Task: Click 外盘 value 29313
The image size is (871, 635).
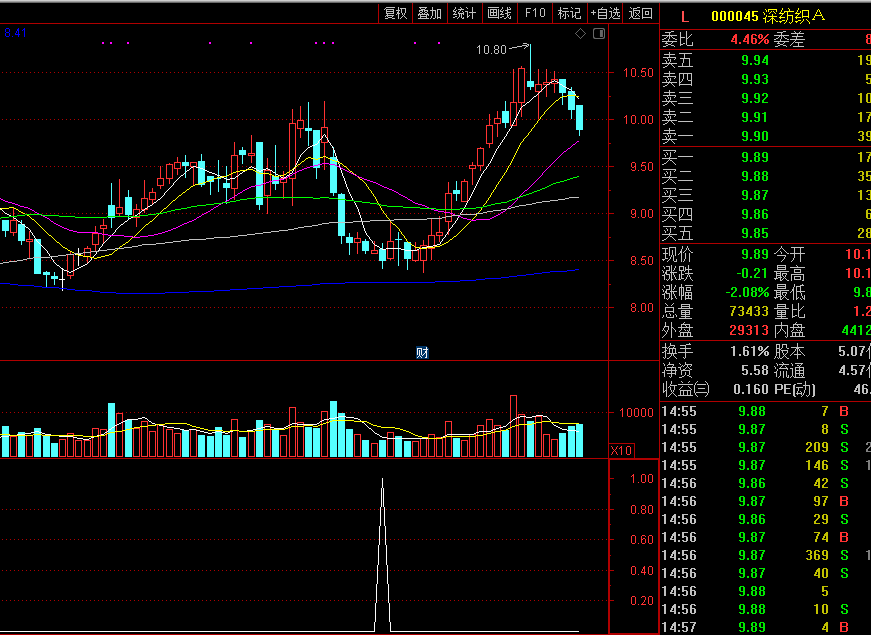Action: point(749,331)
